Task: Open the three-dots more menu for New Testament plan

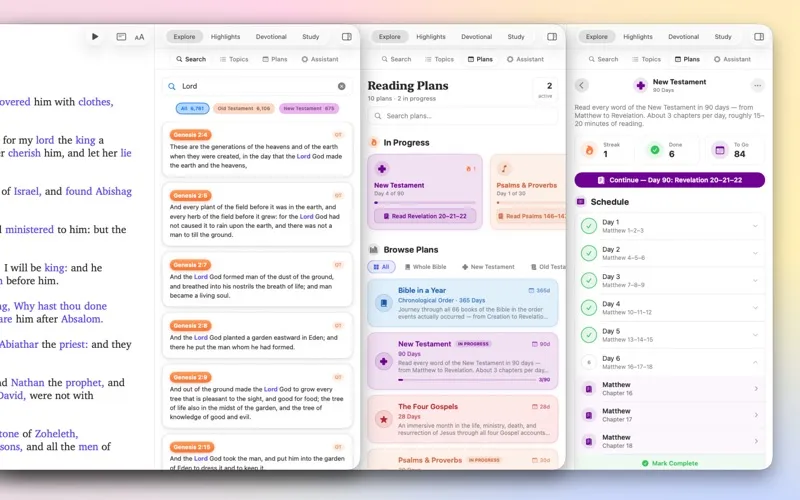Action: click(758, 85)
